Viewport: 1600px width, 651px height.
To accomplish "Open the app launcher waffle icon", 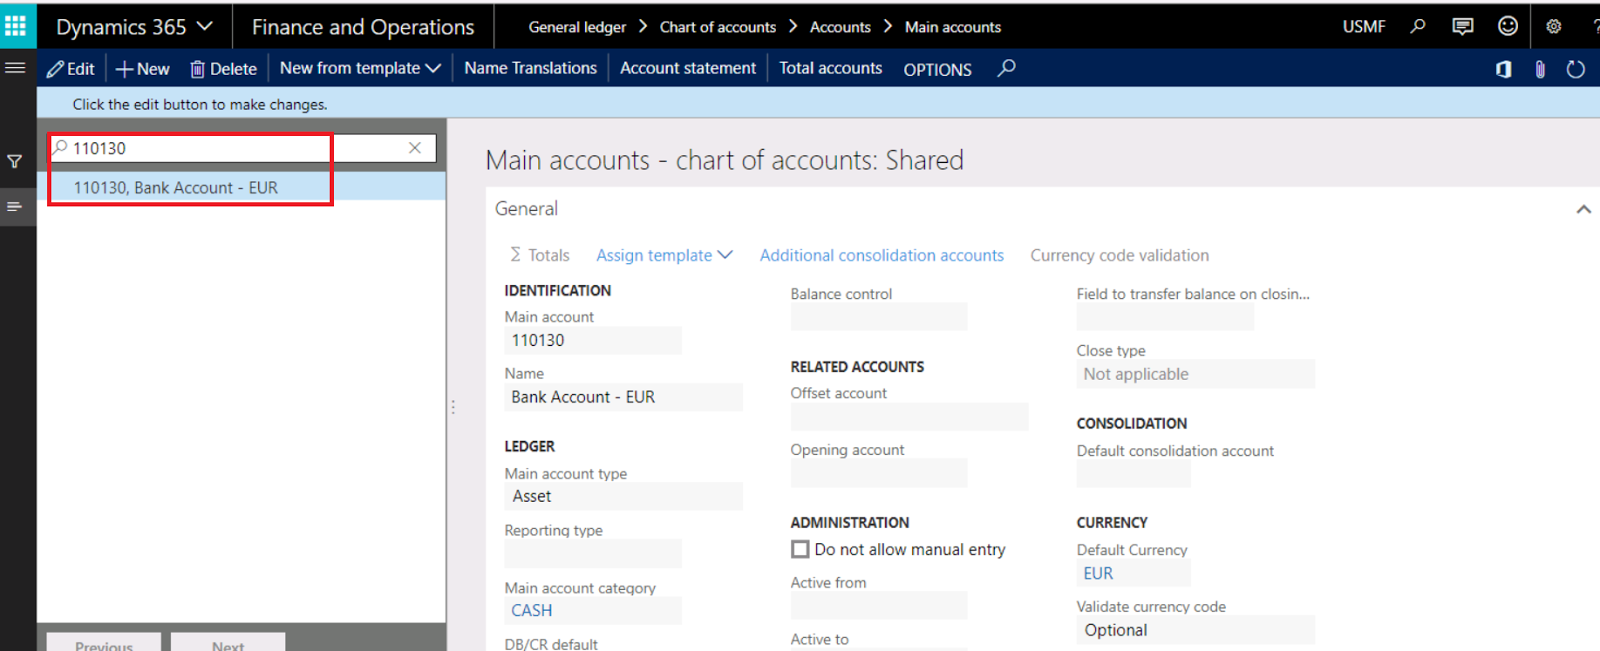I will tap(16, 26).
